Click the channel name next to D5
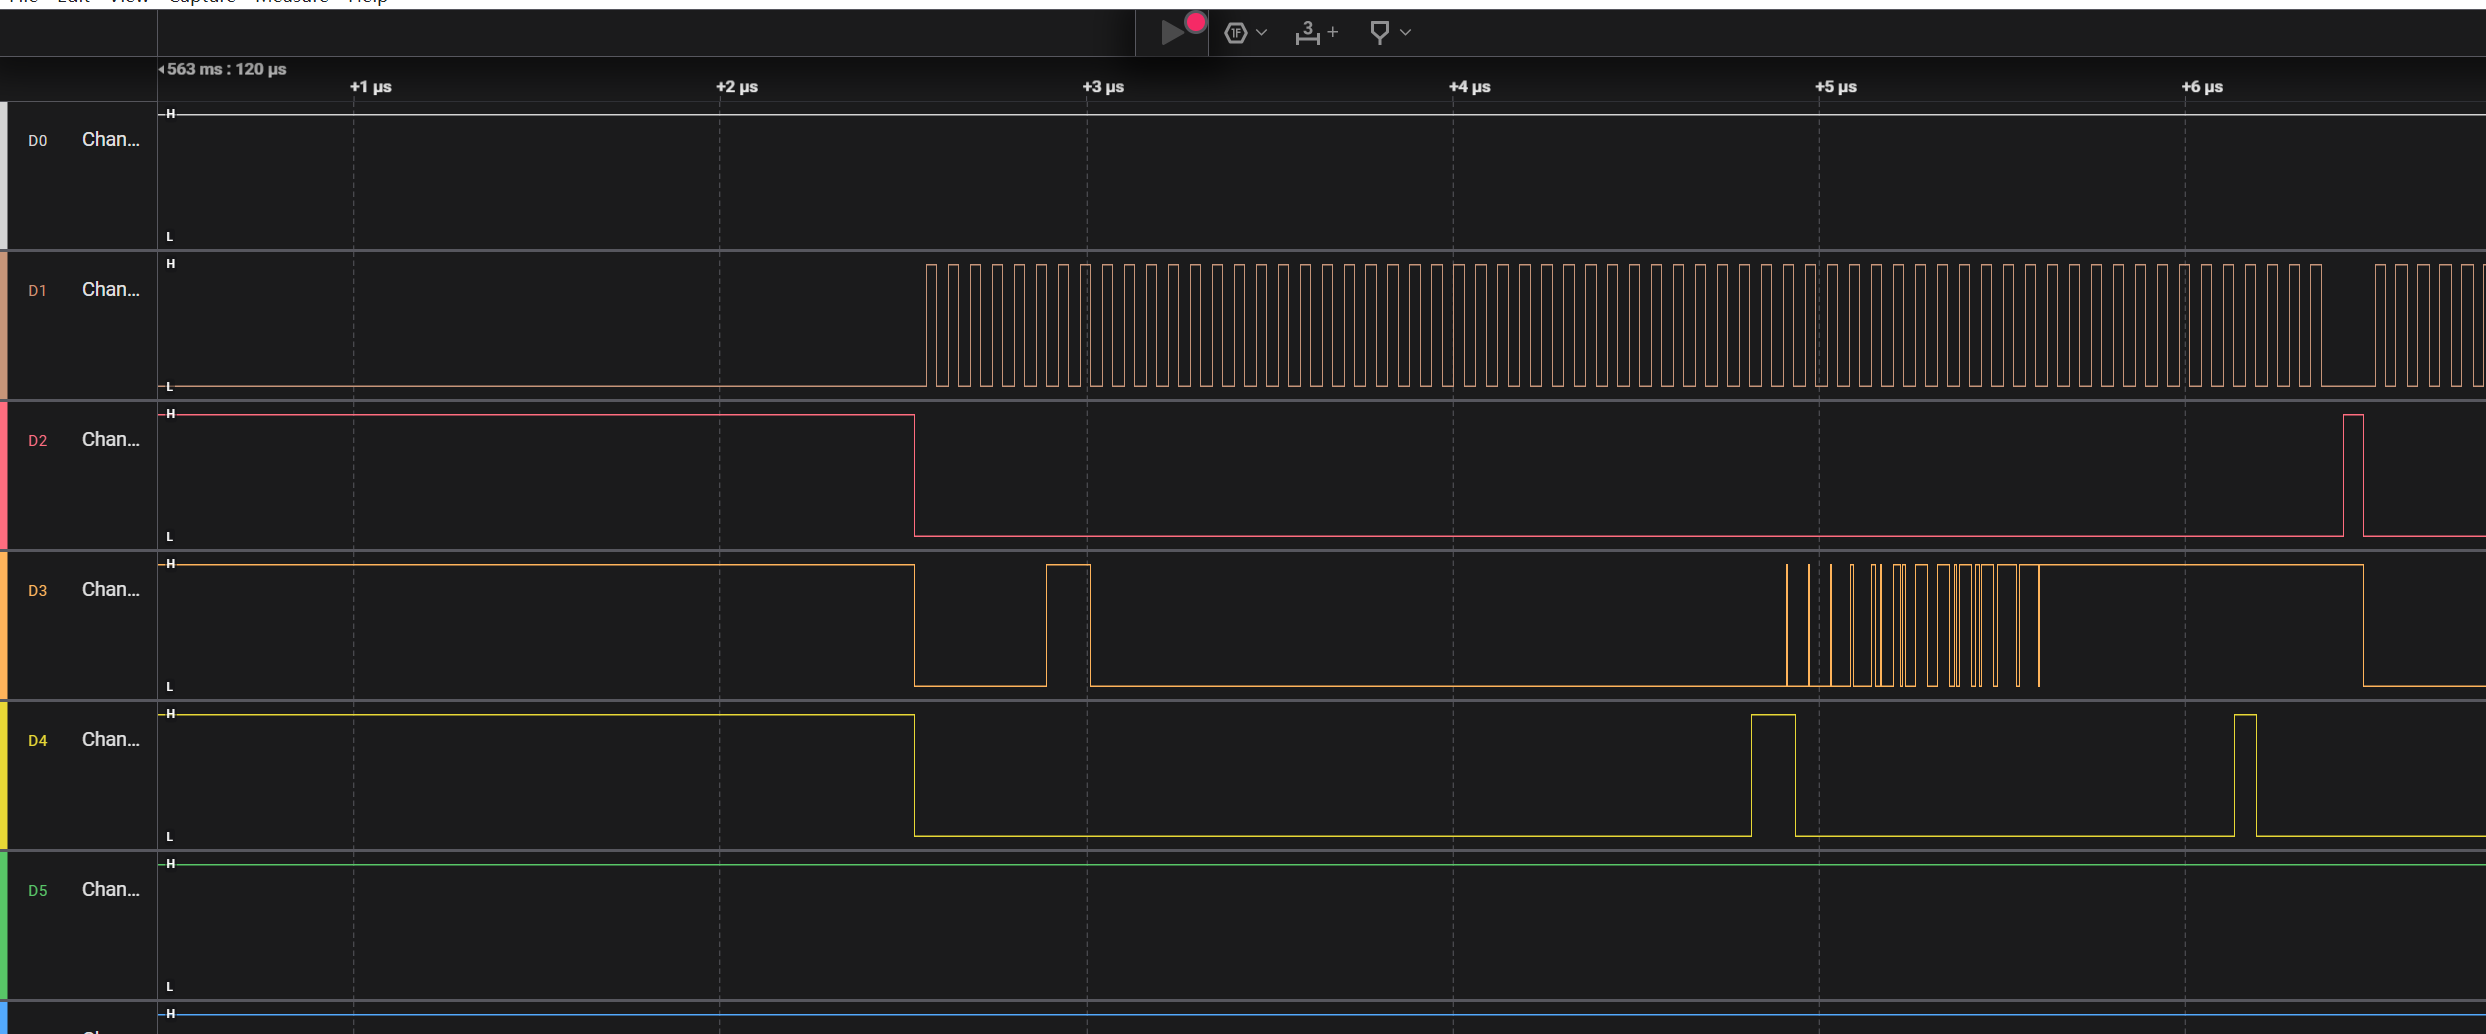 point(111,890)
